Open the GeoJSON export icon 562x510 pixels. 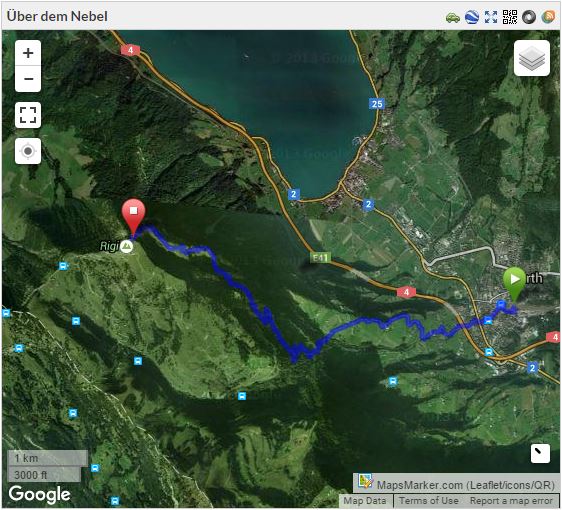tap(529, 17)
